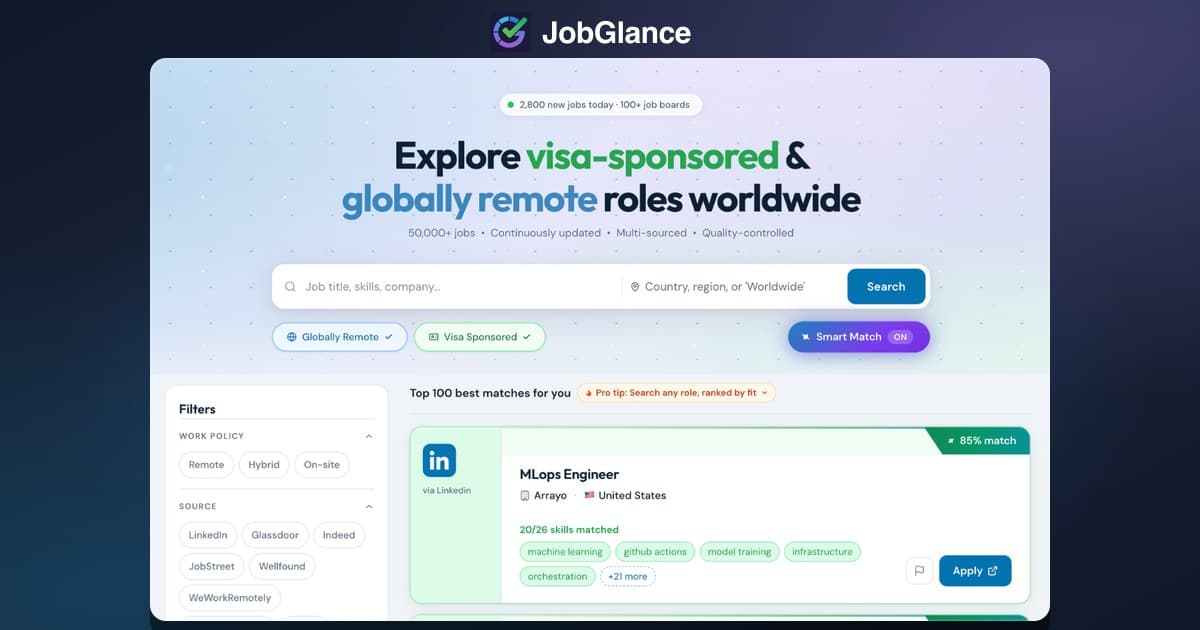Click the visa card icon in Visa Sponsored

433,337
